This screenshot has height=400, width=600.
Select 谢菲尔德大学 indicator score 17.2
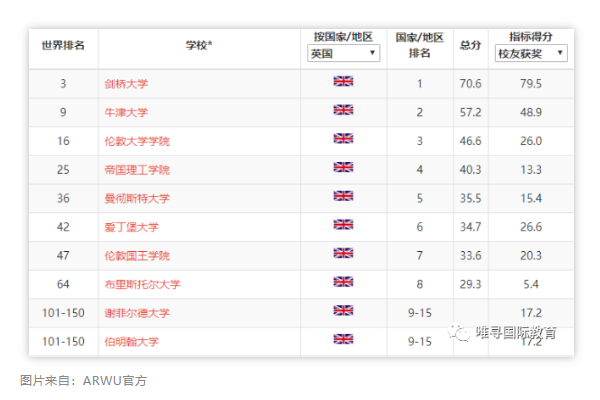tap(531, 313)
